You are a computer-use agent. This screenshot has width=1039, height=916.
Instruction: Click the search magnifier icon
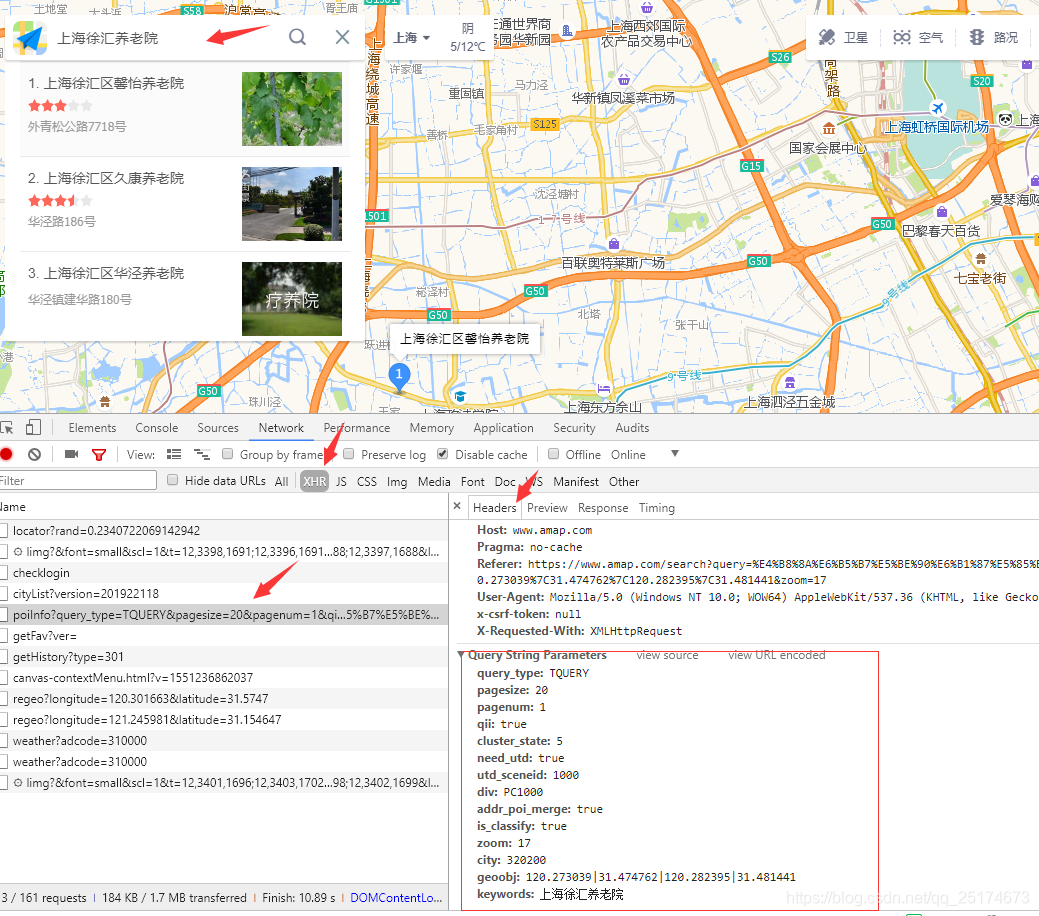click(x=298, y=37)
